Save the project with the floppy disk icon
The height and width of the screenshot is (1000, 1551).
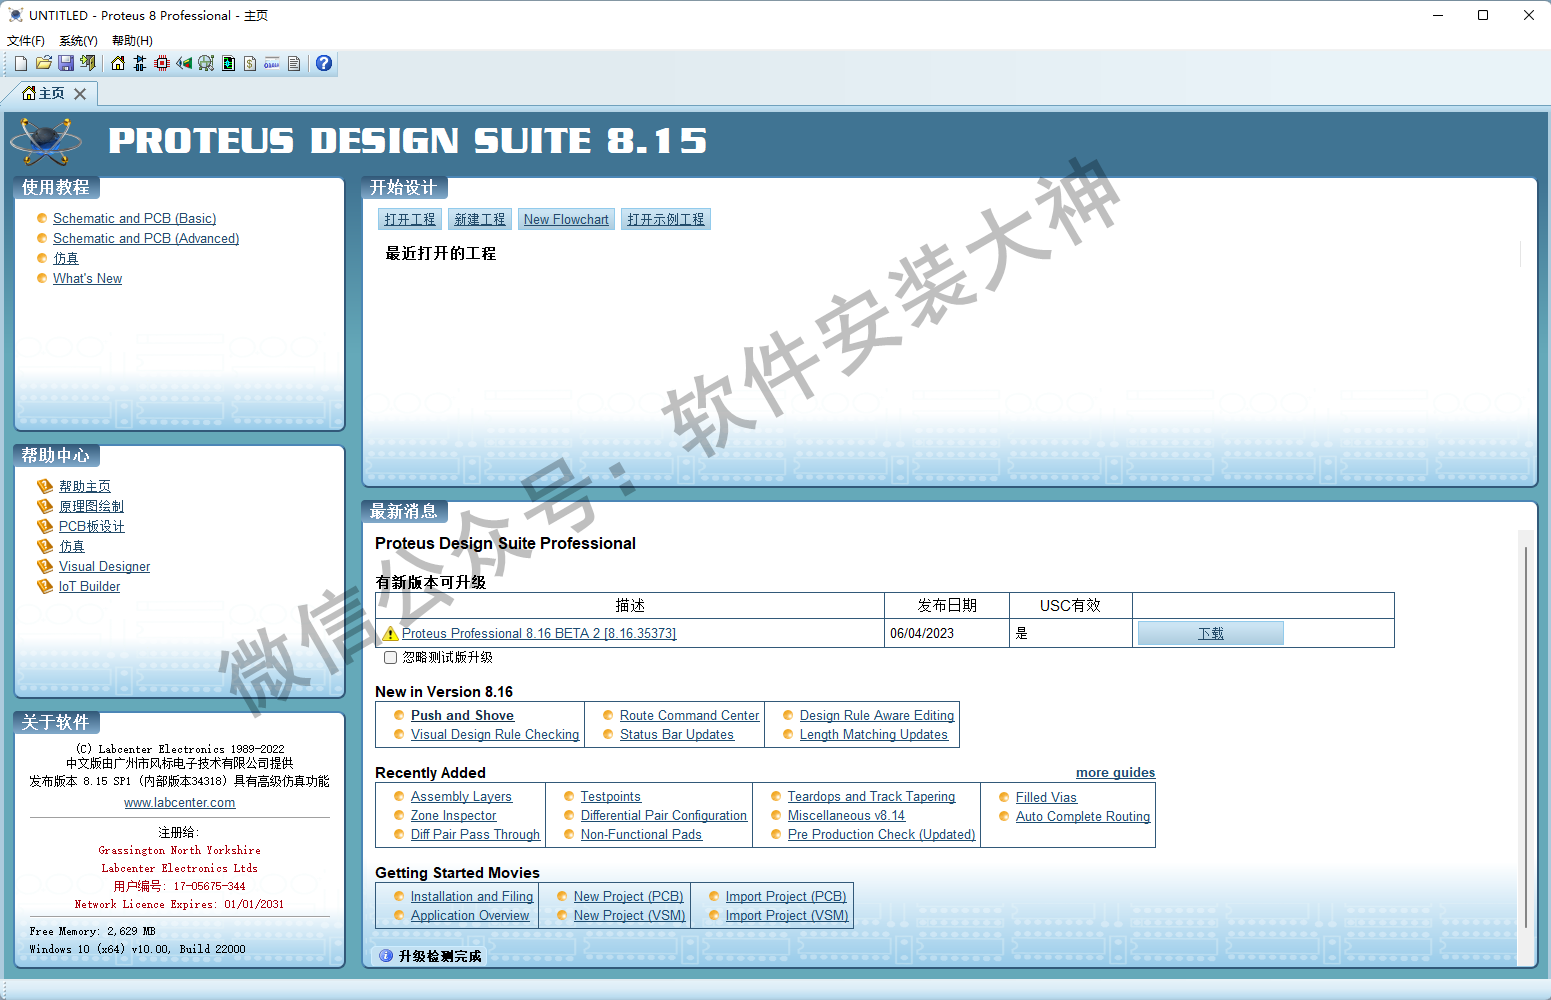[x=66, y=63]
